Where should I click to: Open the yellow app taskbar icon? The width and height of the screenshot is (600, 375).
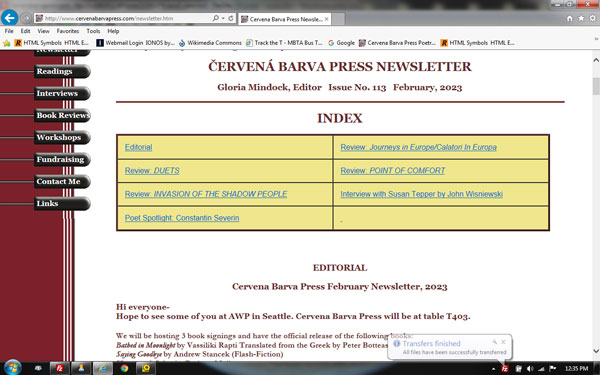tap(146, 368)
